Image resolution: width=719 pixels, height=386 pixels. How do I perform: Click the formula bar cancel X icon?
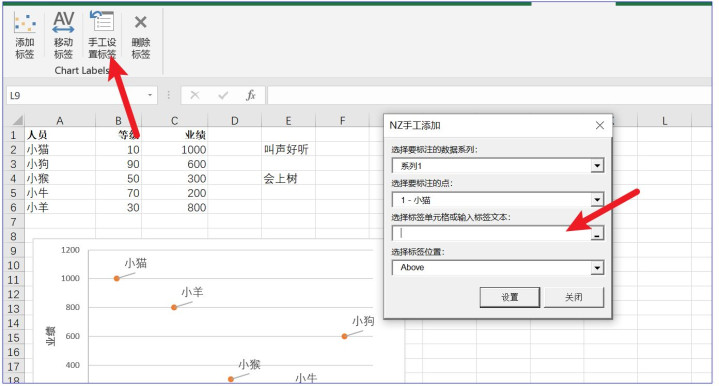(195, 95)
